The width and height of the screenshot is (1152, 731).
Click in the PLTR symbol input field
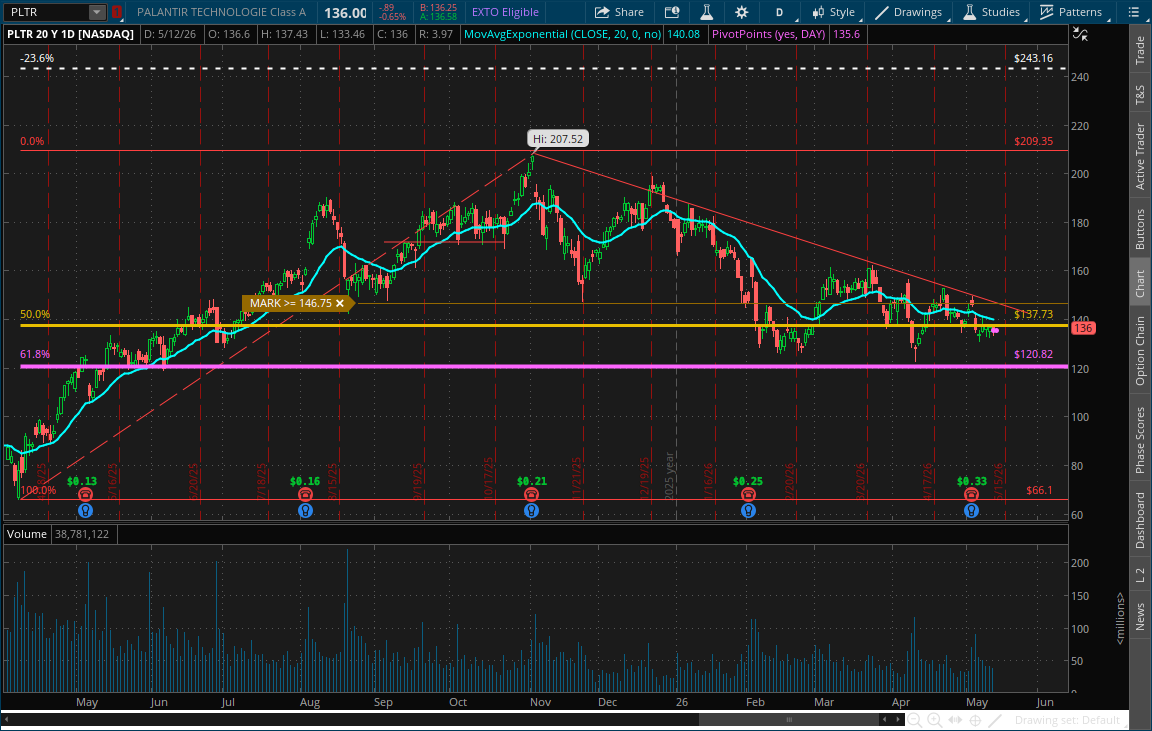[x=47, y=12]
